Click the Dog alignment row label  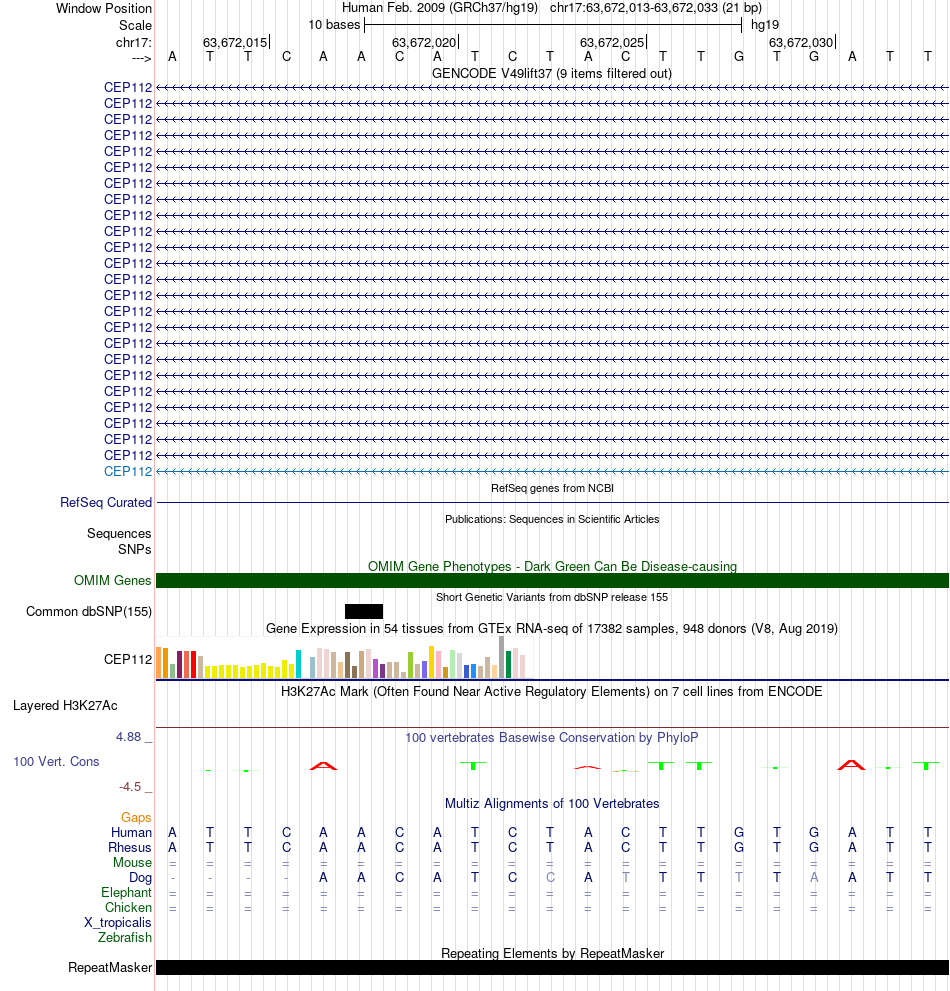click(x=140, y=878)
